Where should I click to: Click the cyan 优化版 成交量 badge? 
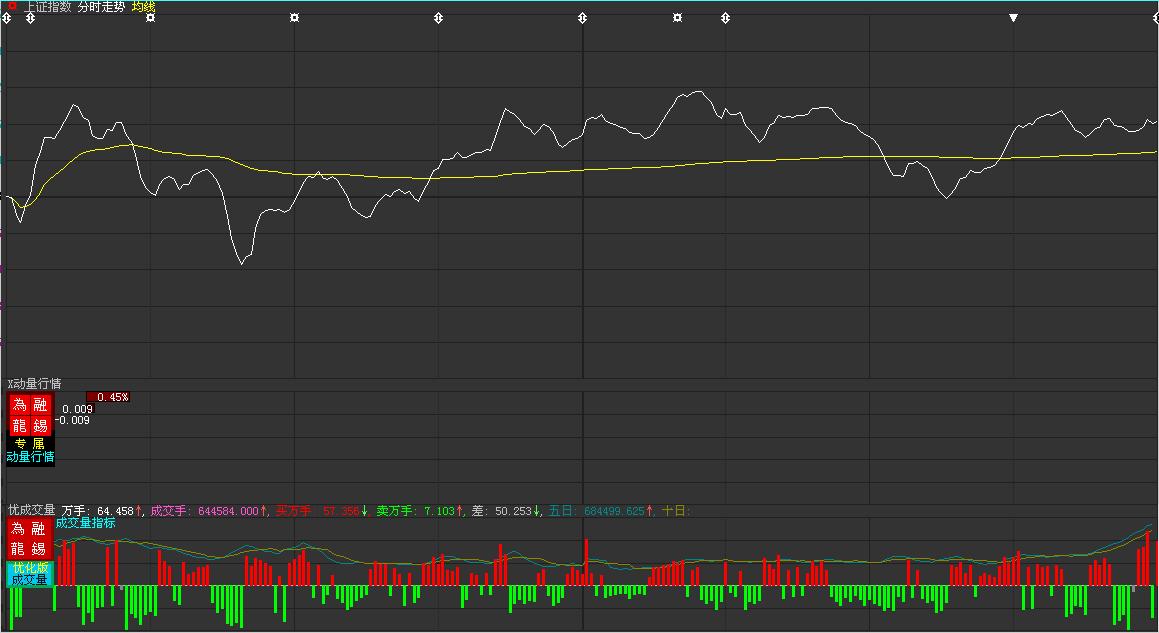tap(30, 574)
